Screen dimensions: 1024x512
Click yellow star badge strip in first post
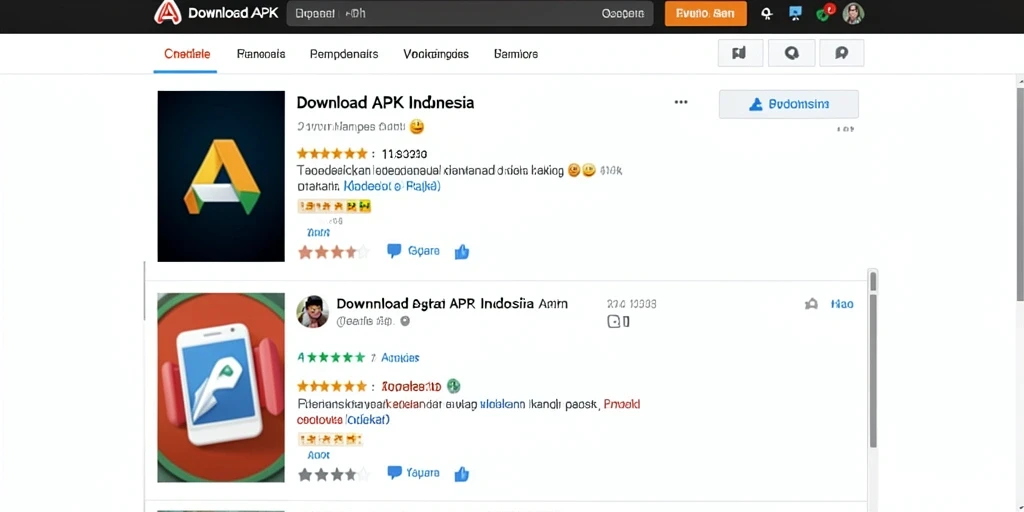[x=334, y=206]
